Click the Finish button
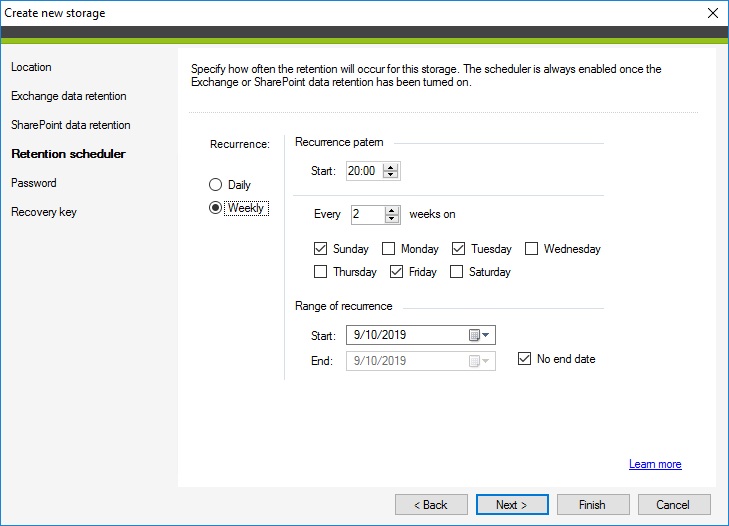The width and height of the screenshot is (729, 526). tap(593, 505)
